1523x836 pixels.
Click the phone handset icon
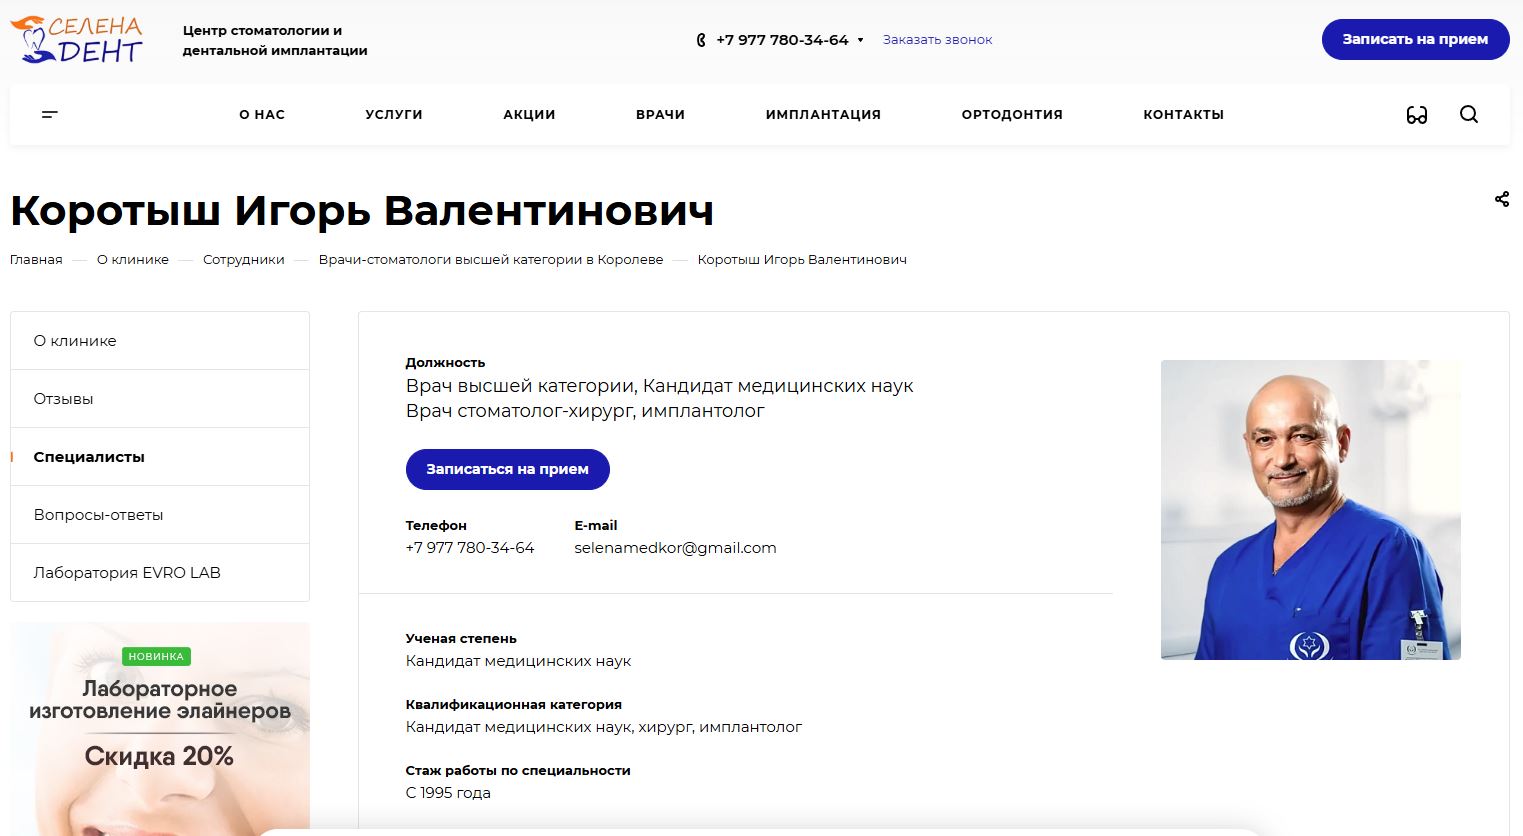(701, 40)
